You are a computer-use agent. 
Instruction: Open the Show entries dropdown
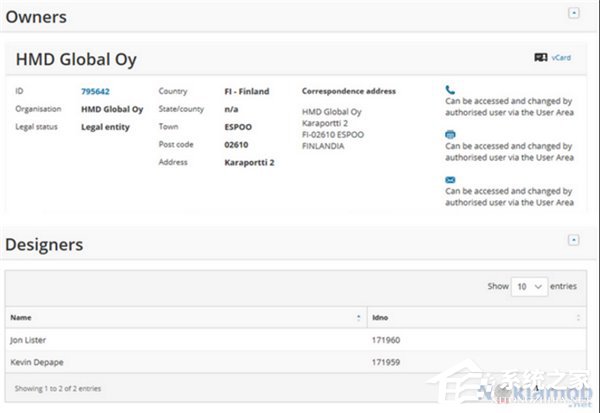(529, 287)
